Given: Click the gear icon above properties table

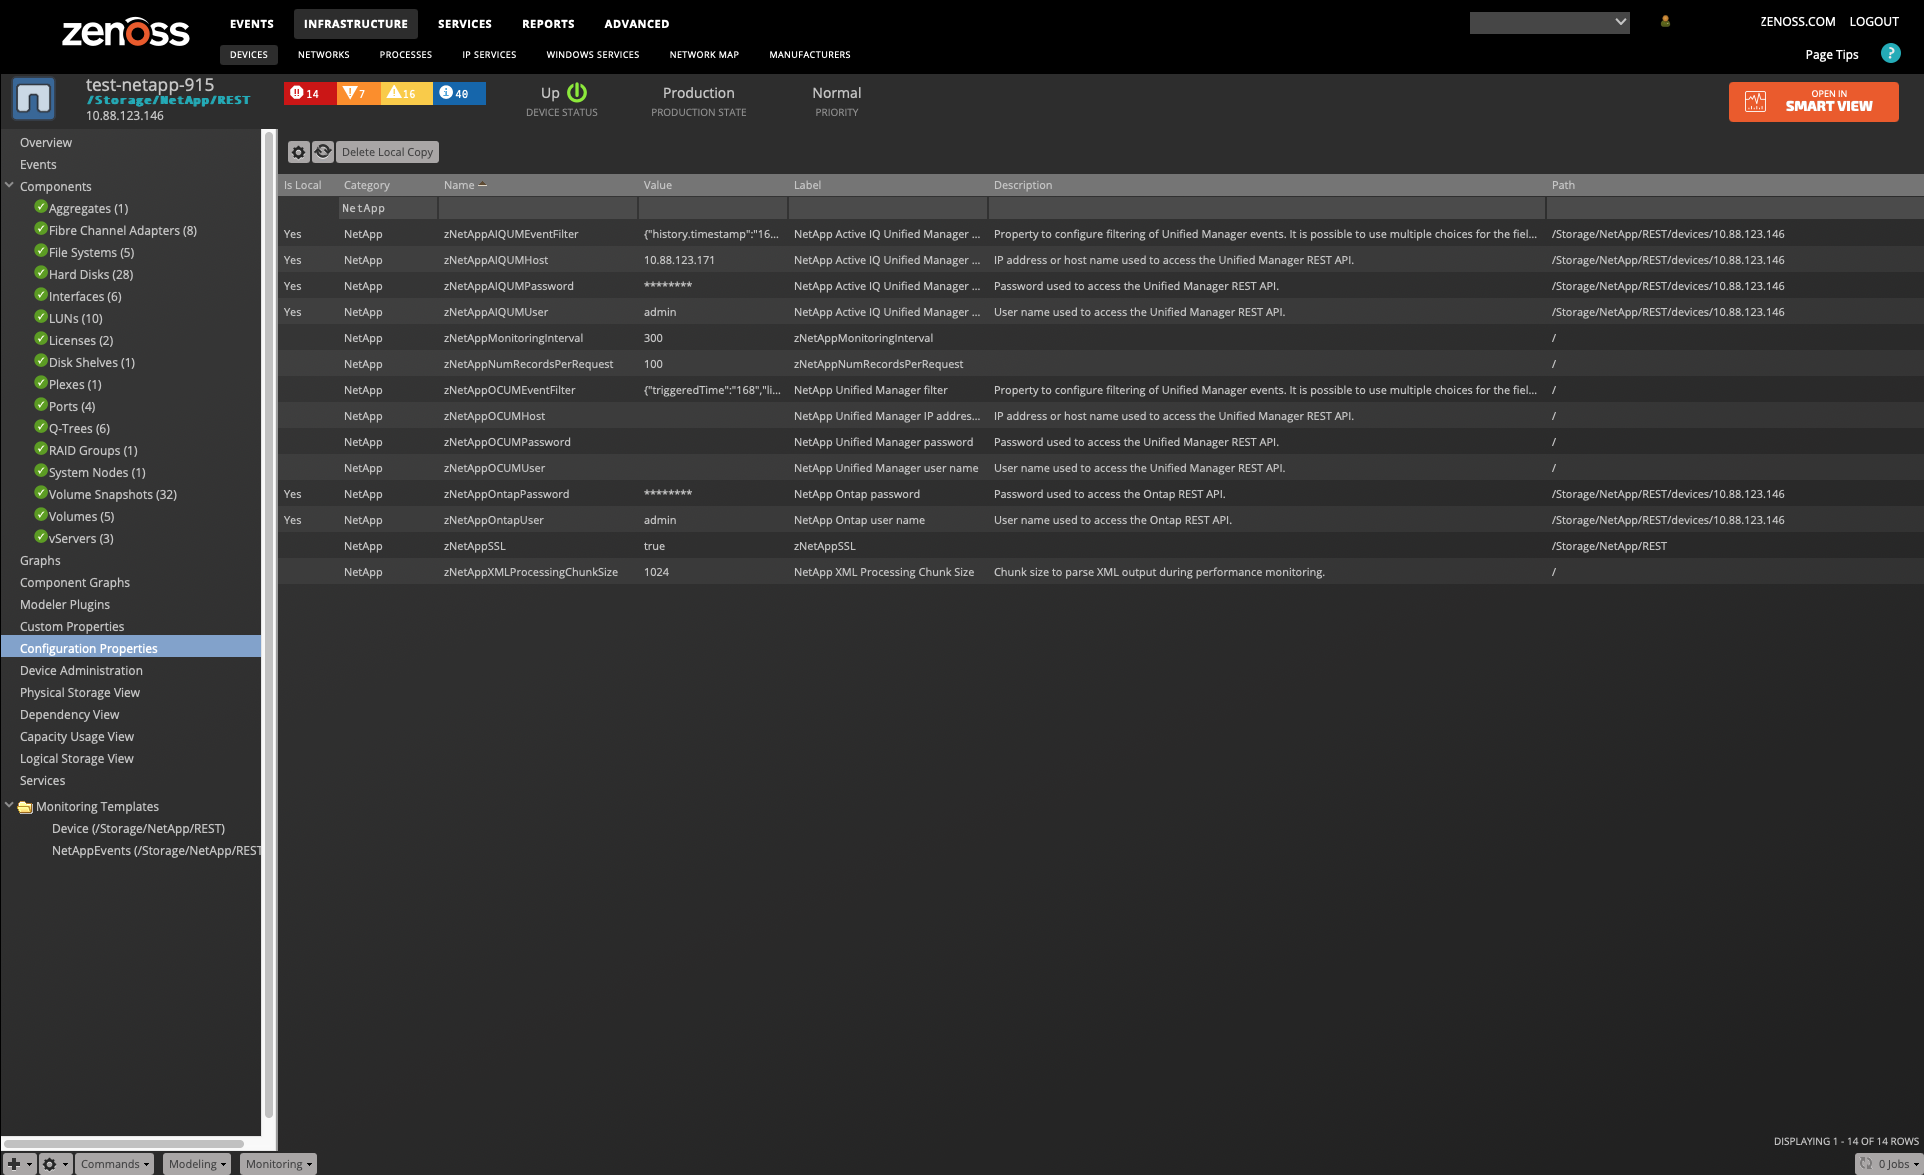Looking at the screenshot, I should [298, 152].
